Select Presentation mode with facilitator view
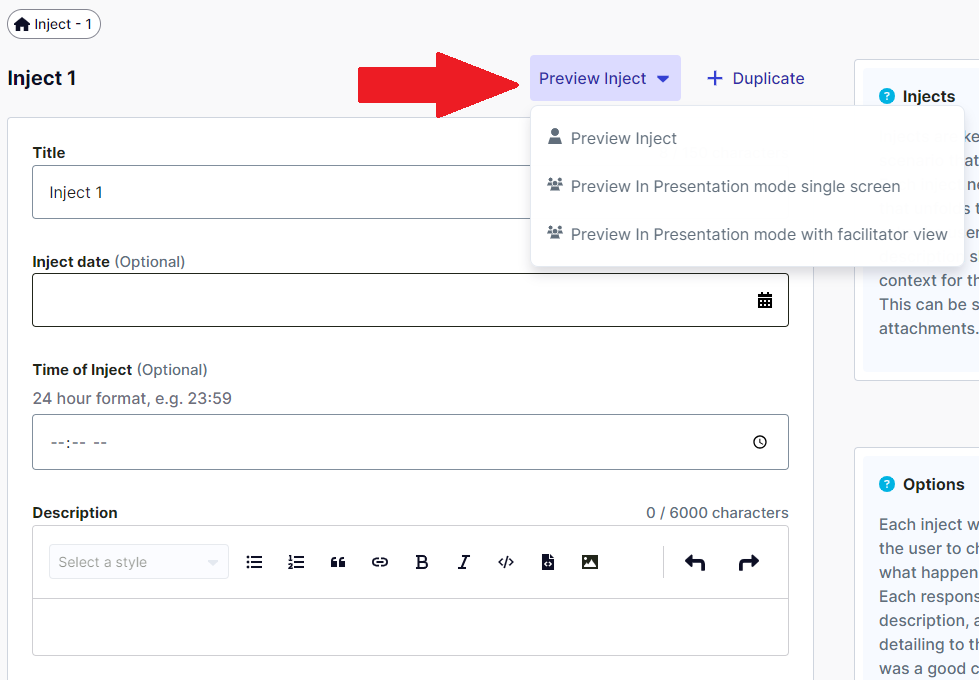 click(758, 234)
